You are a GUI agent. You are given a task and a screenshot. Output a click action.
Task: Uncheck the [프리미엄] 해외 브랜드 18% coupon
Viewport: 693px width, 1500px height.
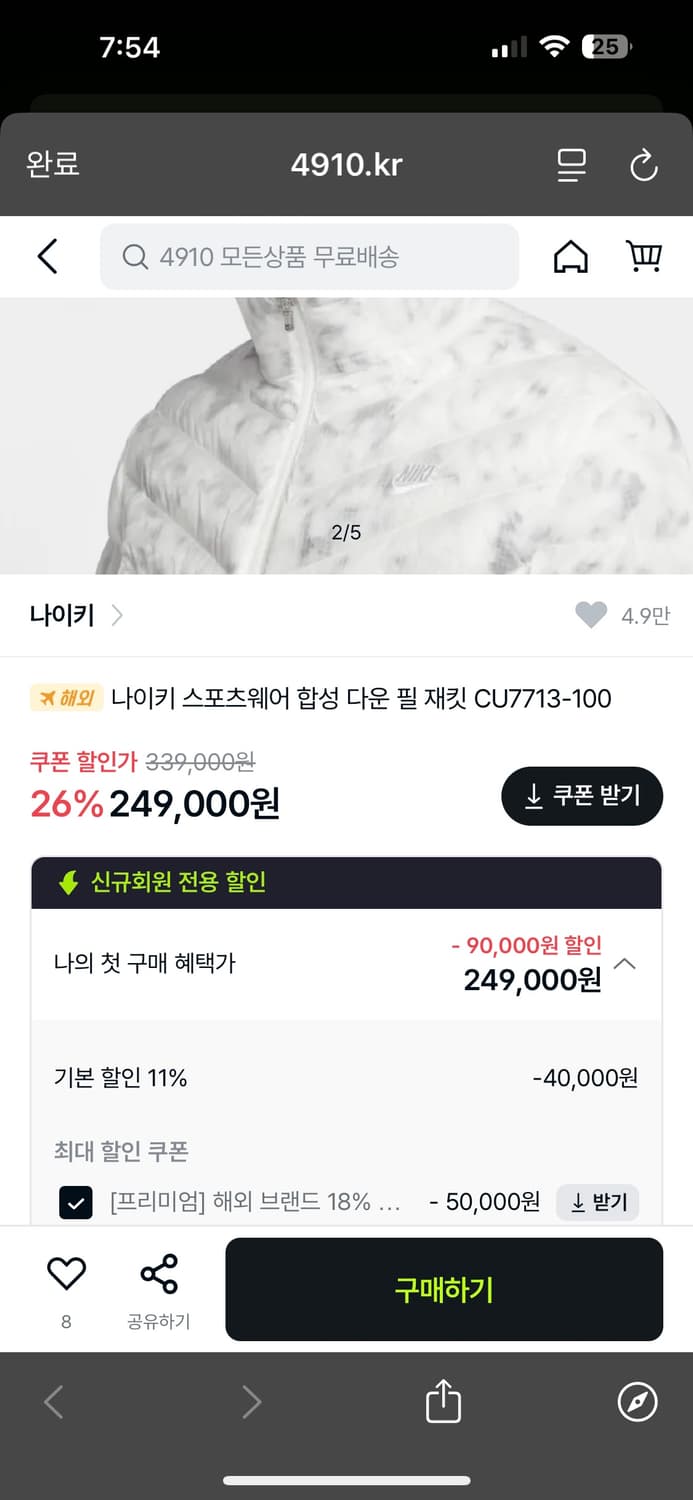[x=75, y=1202]
